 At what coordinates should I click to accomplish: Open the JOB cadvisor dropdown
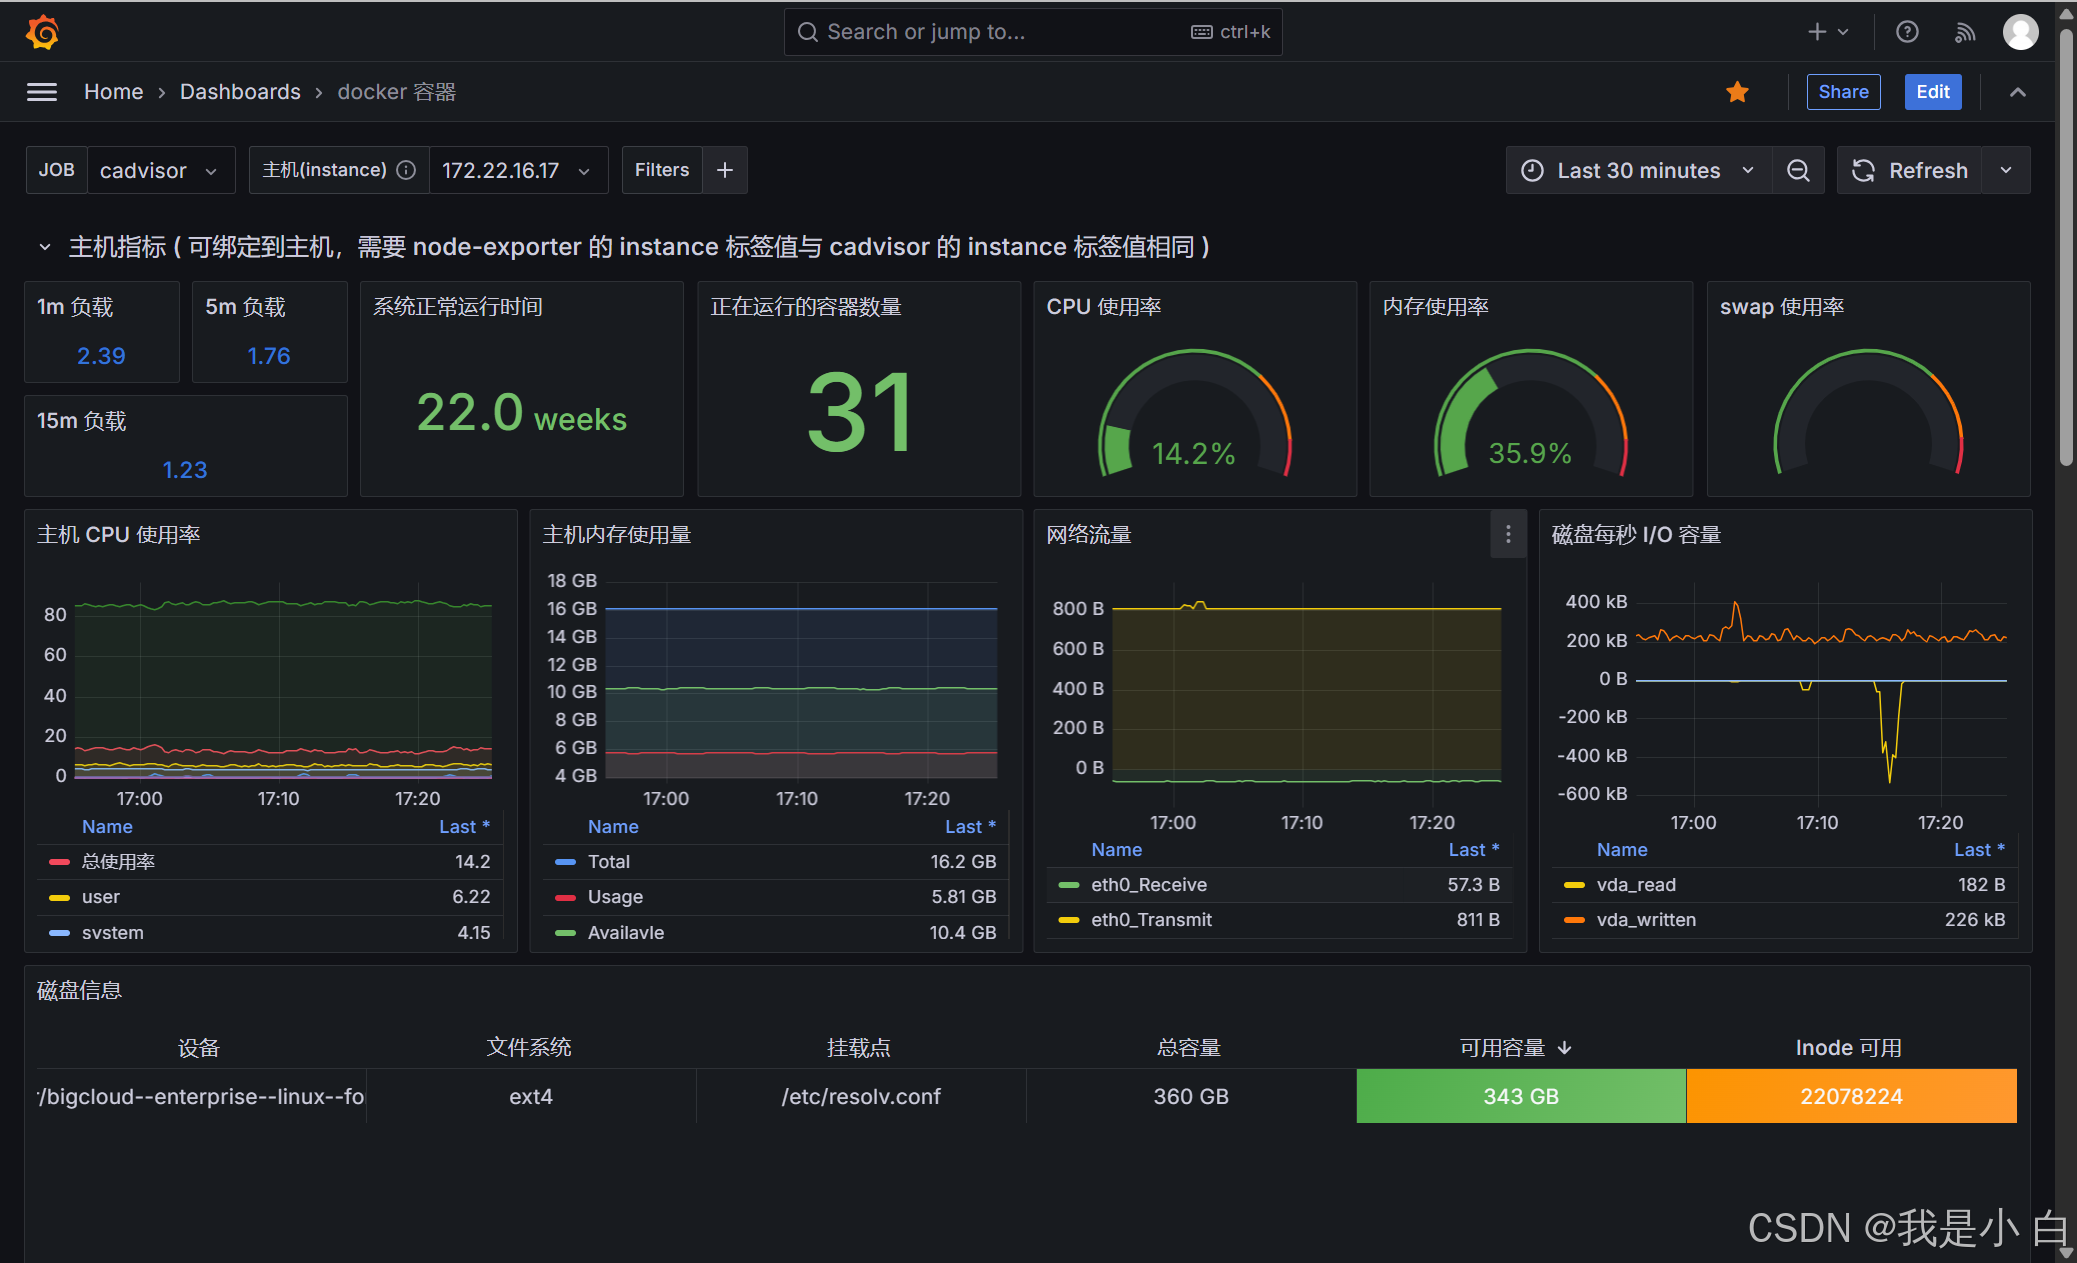point(160,171)
